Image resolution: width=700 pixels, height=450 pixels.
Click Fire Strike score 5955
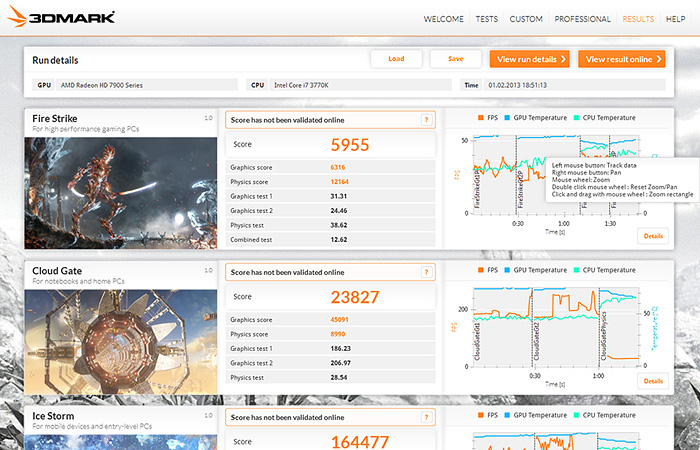click(x=350, y=145)
